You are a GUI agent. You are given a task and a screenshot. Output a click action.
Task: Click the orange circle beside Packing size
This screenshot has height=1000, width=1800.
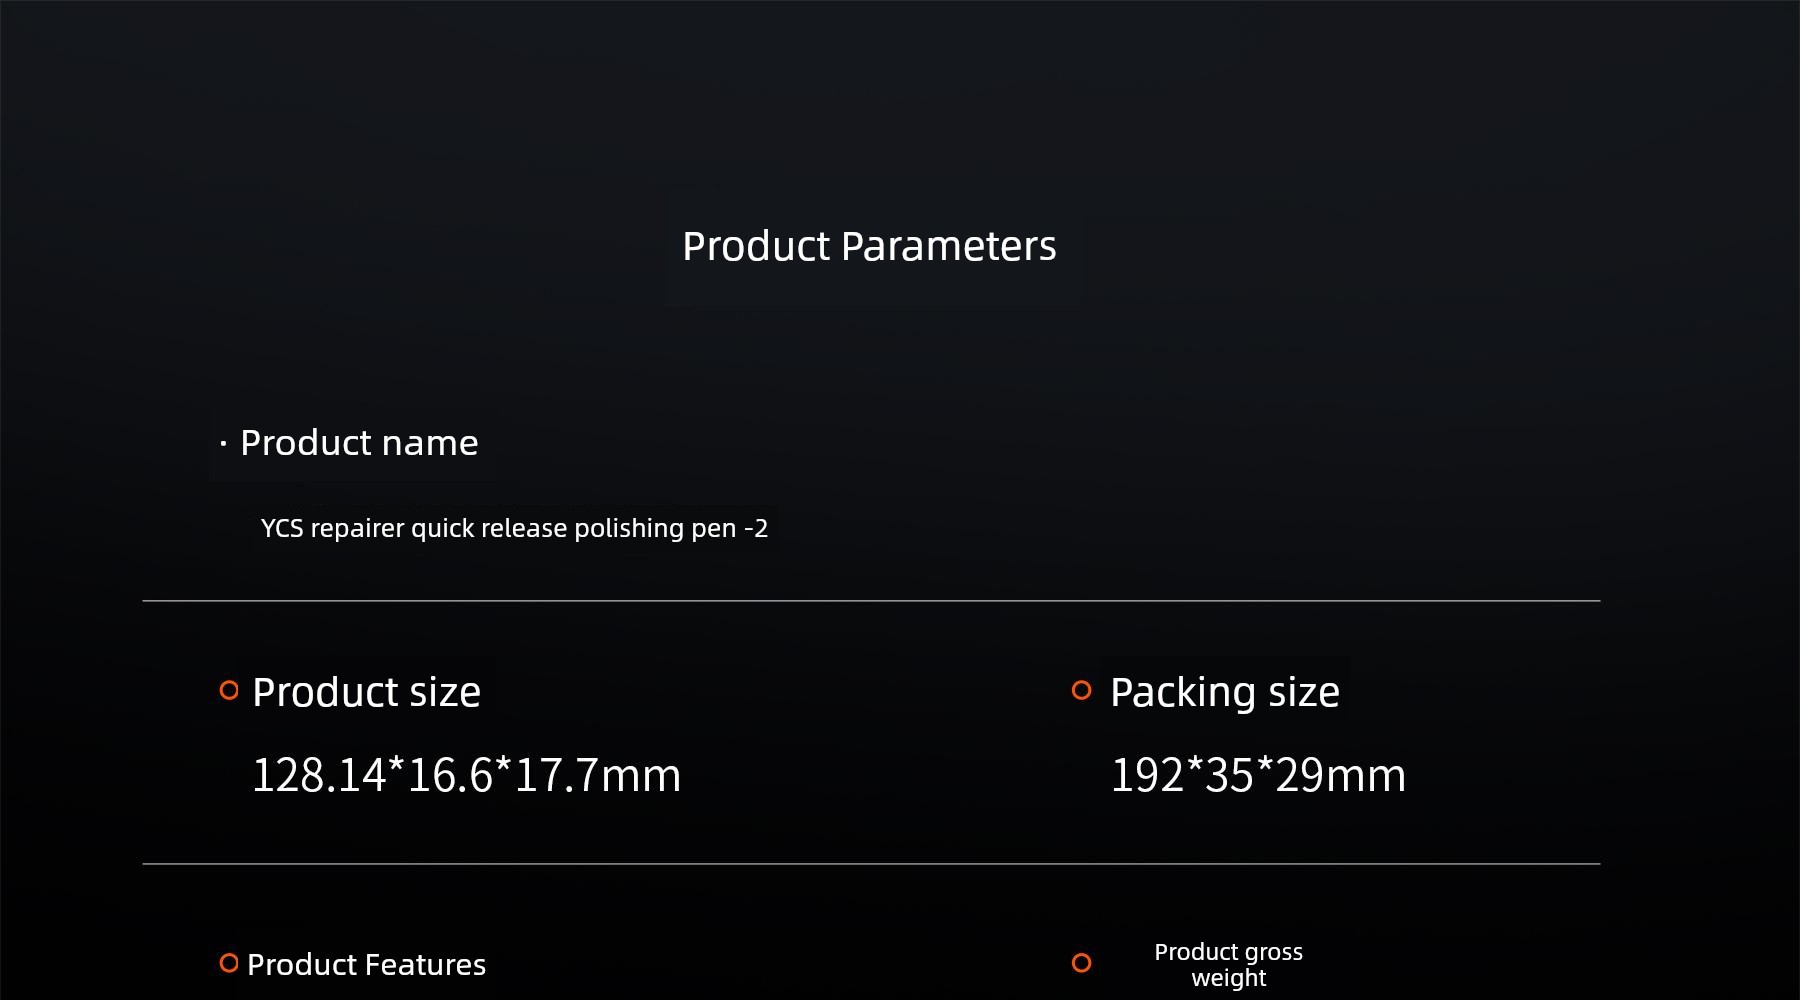pos(1081,690)
